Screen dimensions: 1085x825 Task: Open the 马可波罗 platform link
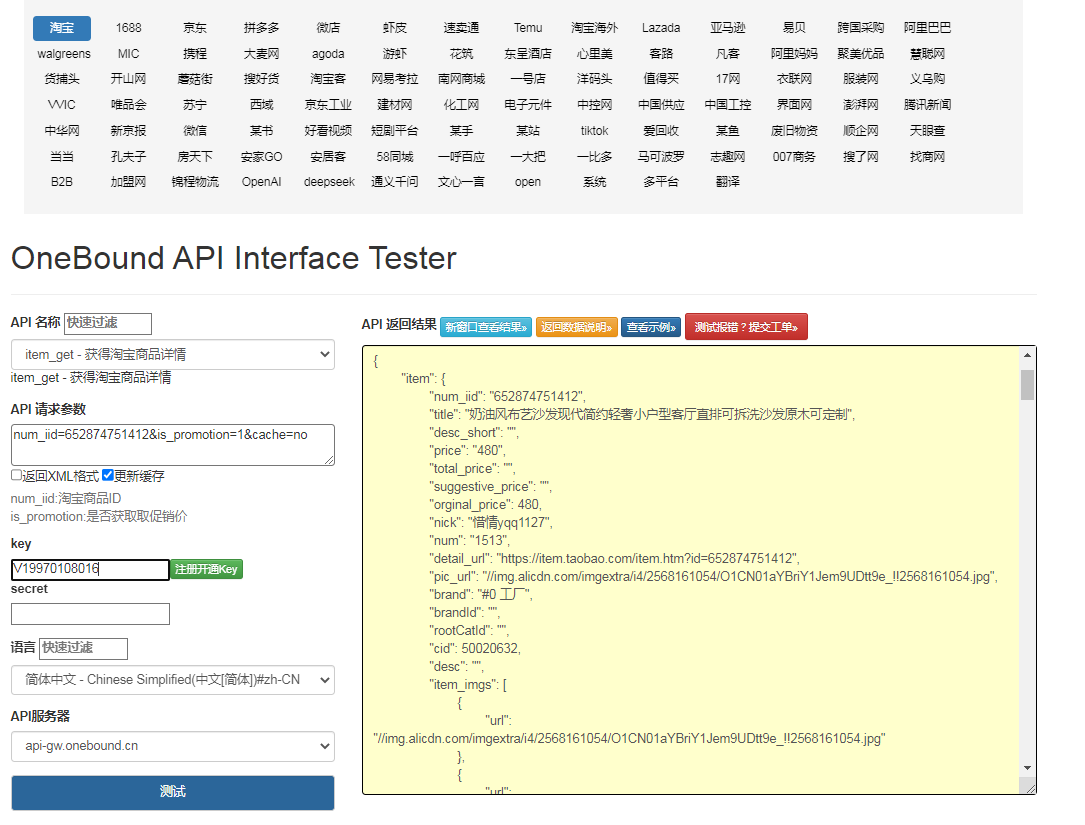(x=661, y=156)
